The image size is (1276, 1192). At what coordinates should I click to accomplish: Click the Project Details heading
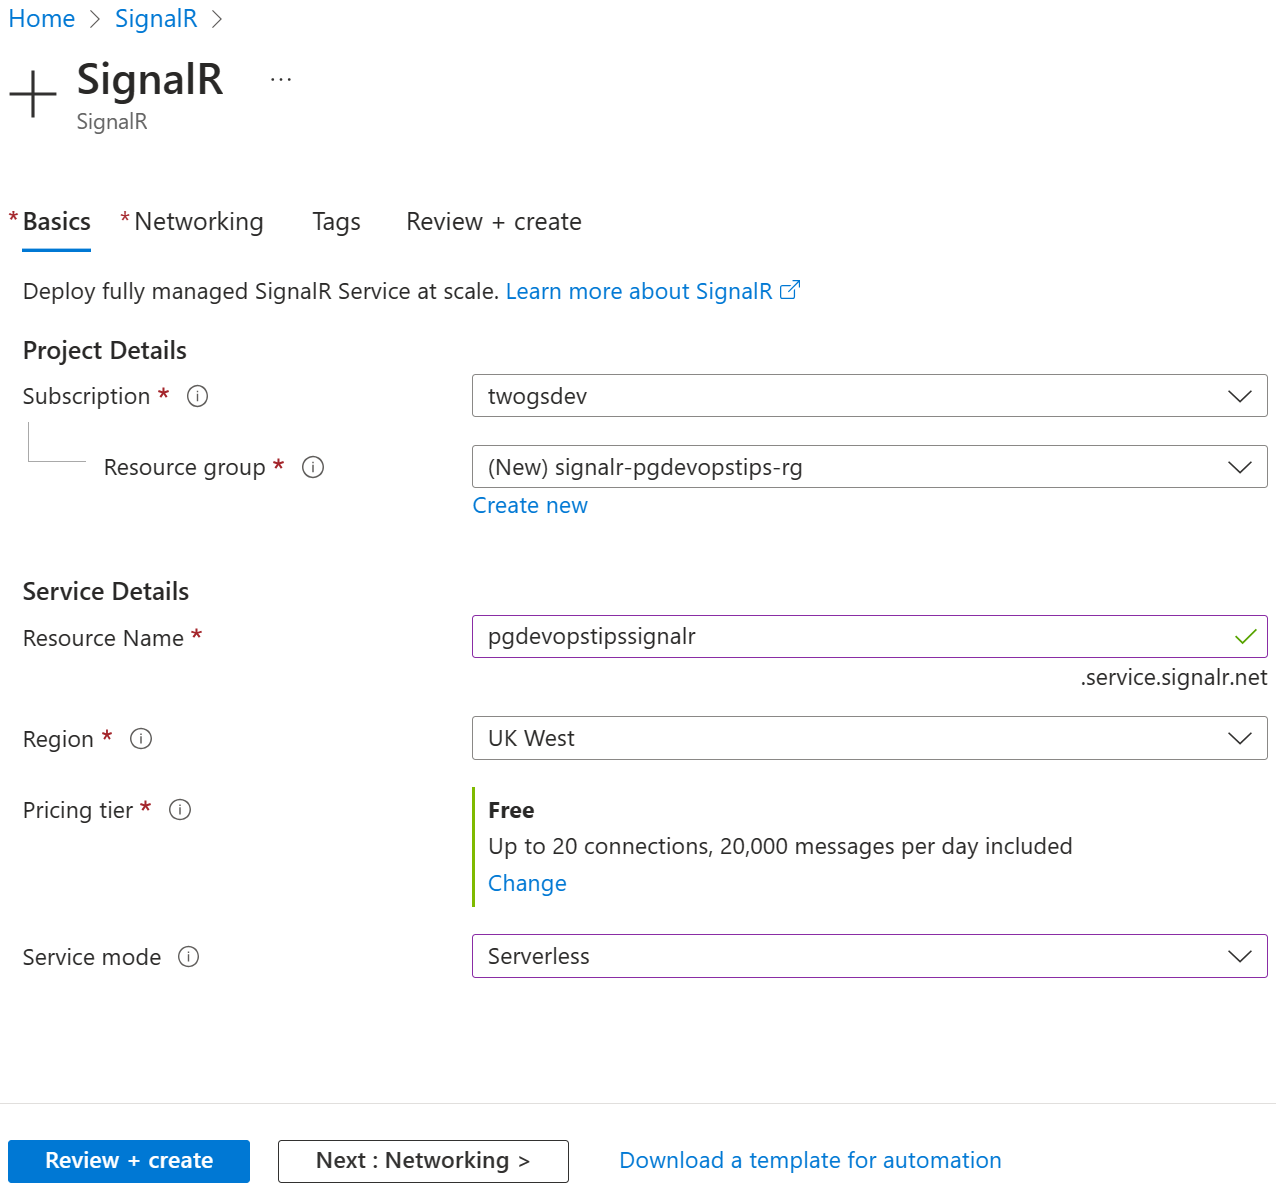coord(105,351)
